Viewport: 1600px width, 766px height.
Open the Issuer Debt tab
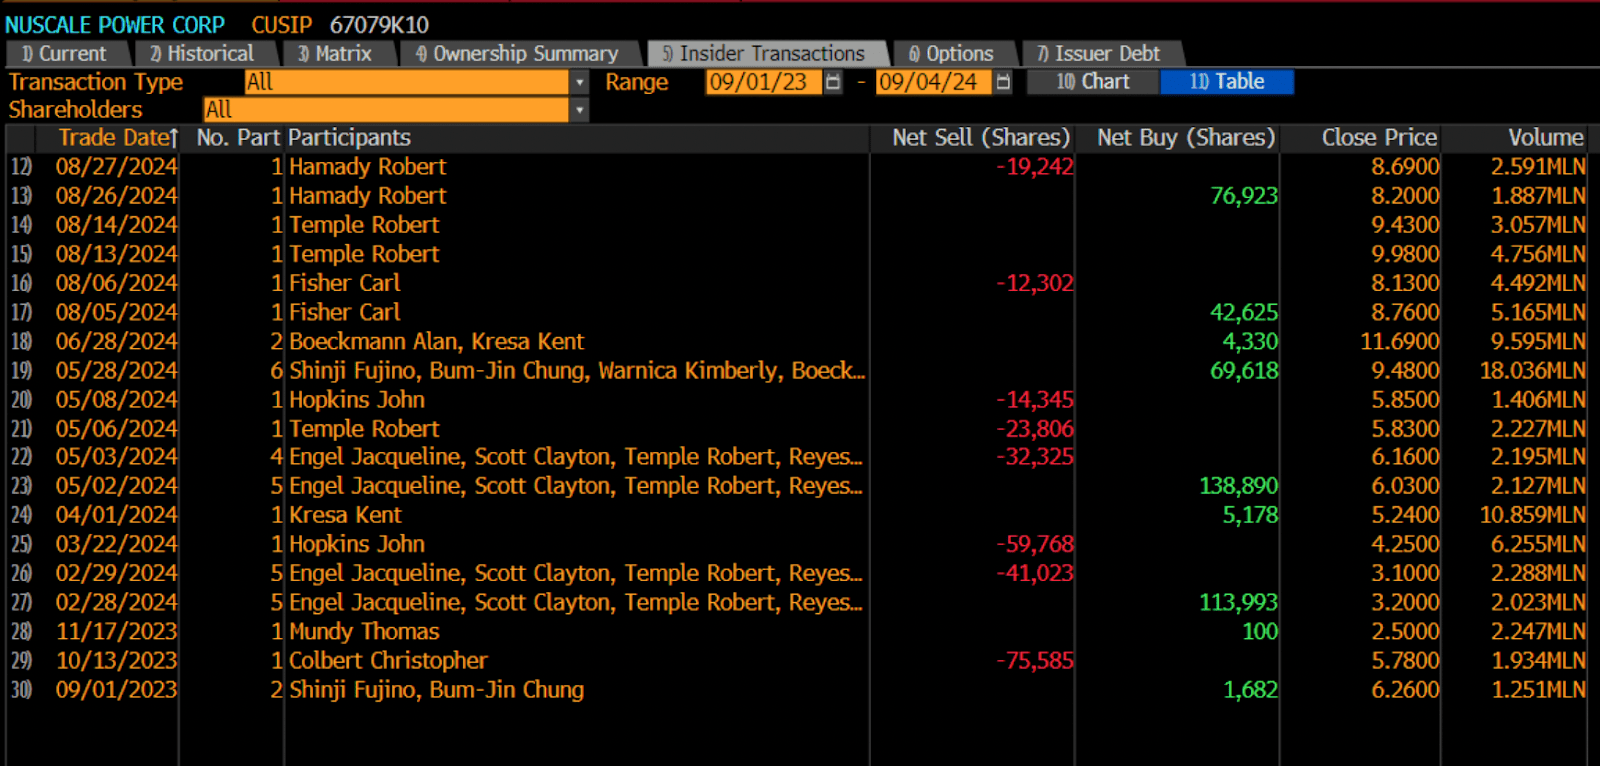point(1100,54)
